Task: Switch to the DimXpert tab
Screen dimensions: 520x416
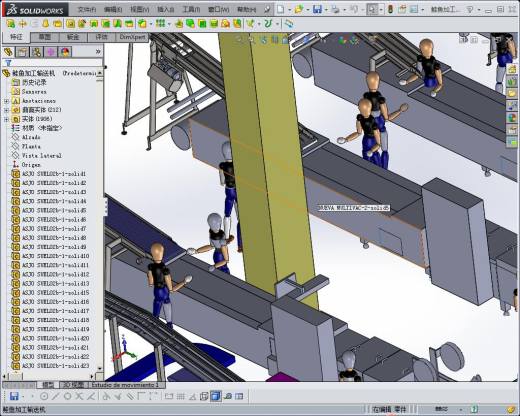Action: click(132, 37)
